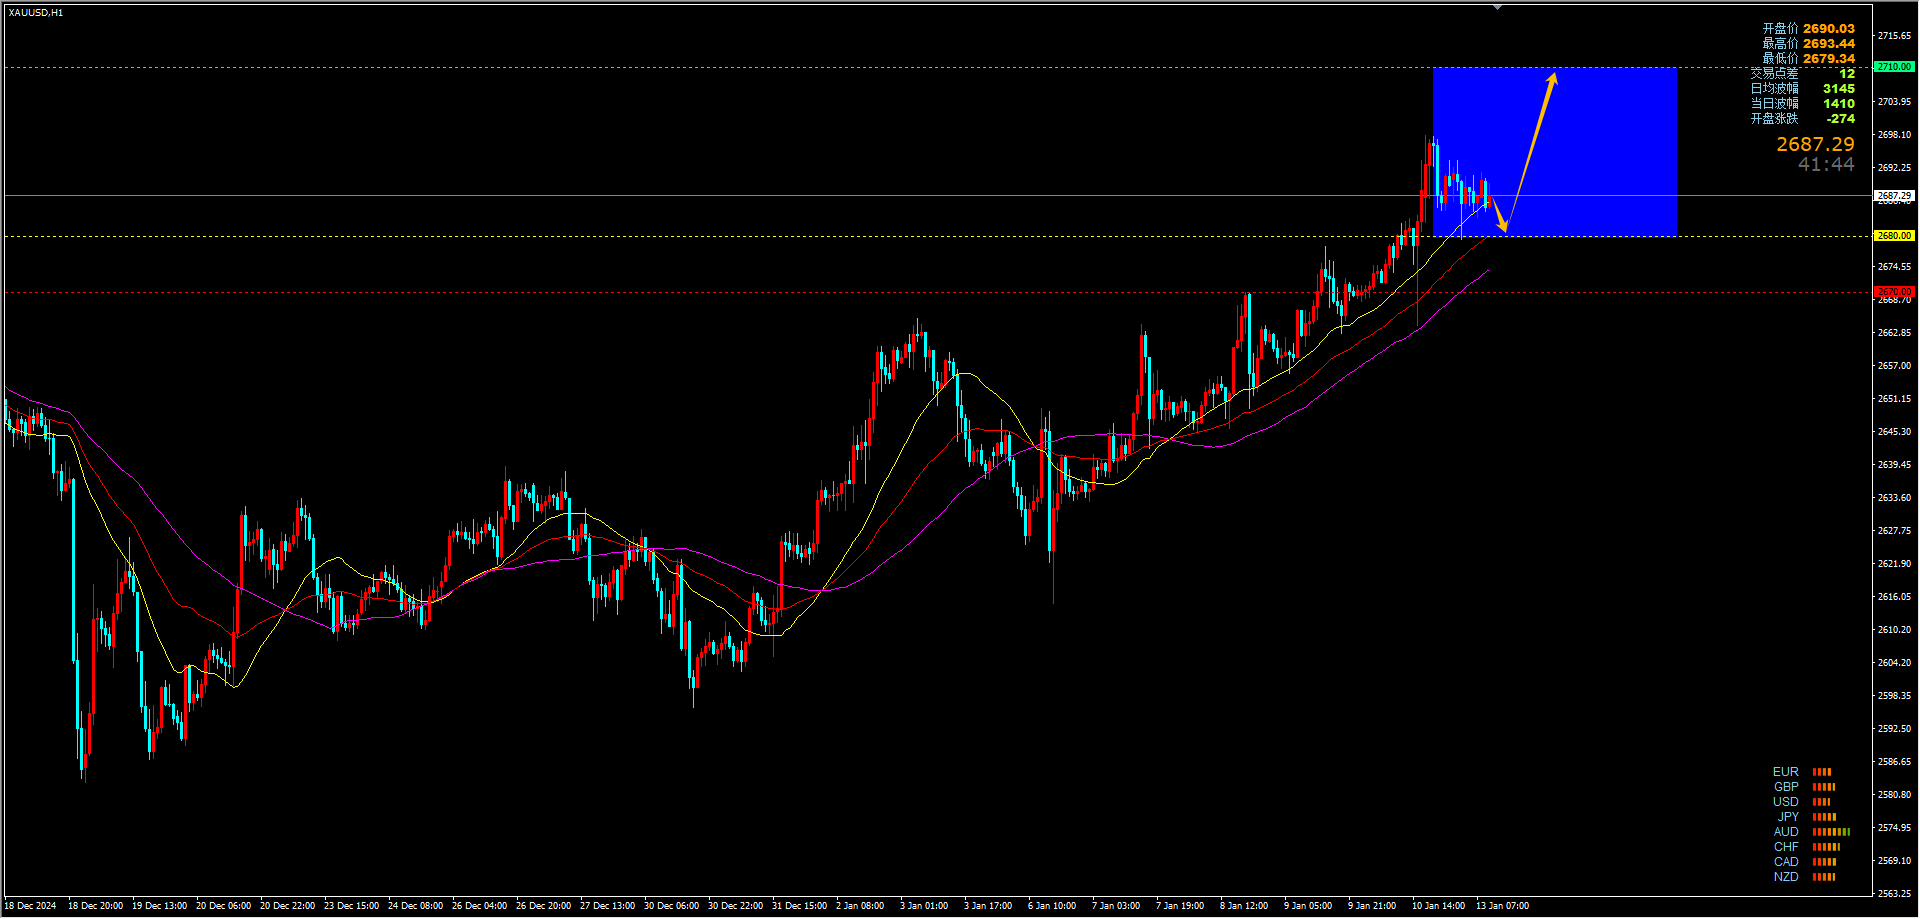The width and height of the screenshot is (1920, 919).
Task: Click the 2610.20 price scale label
Action: (1894, 630)
